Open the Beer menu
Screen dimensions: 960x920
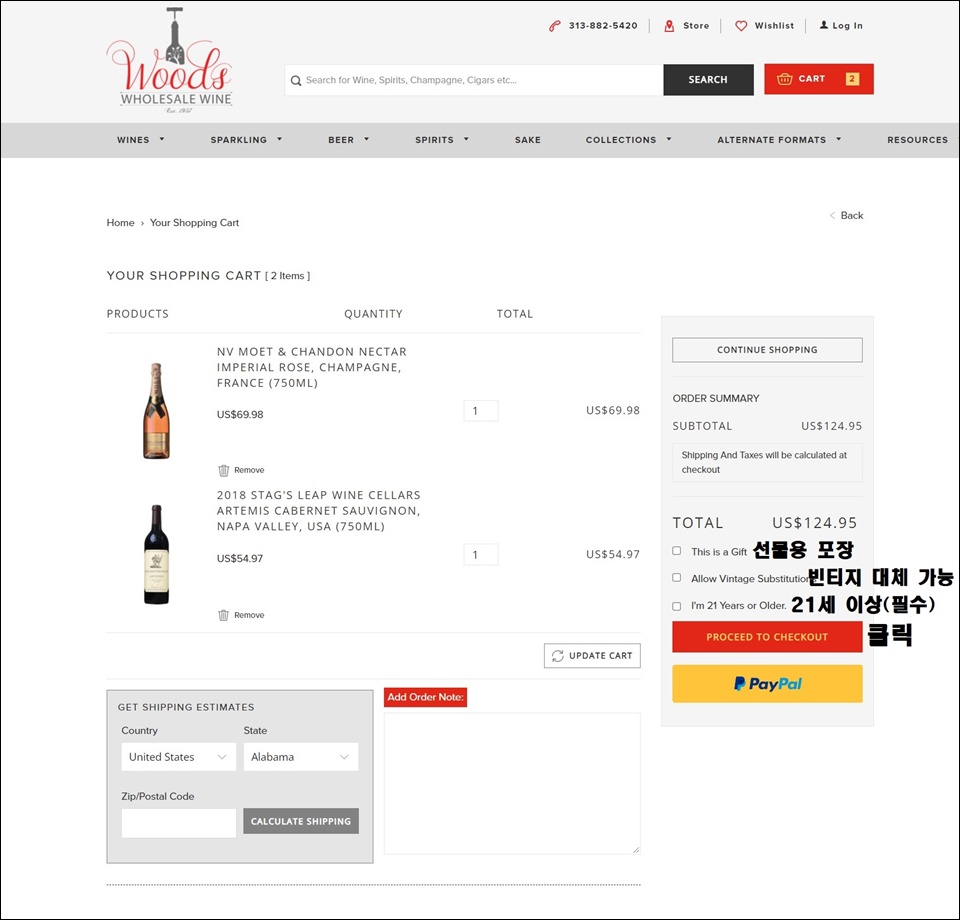click(x=341, y=140)
